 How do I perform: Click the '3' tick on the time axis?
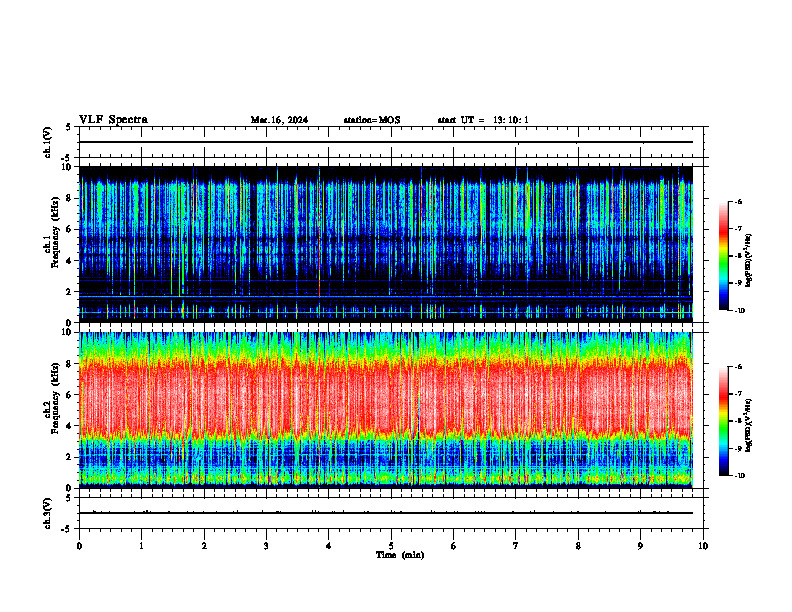tap(266, 546)
